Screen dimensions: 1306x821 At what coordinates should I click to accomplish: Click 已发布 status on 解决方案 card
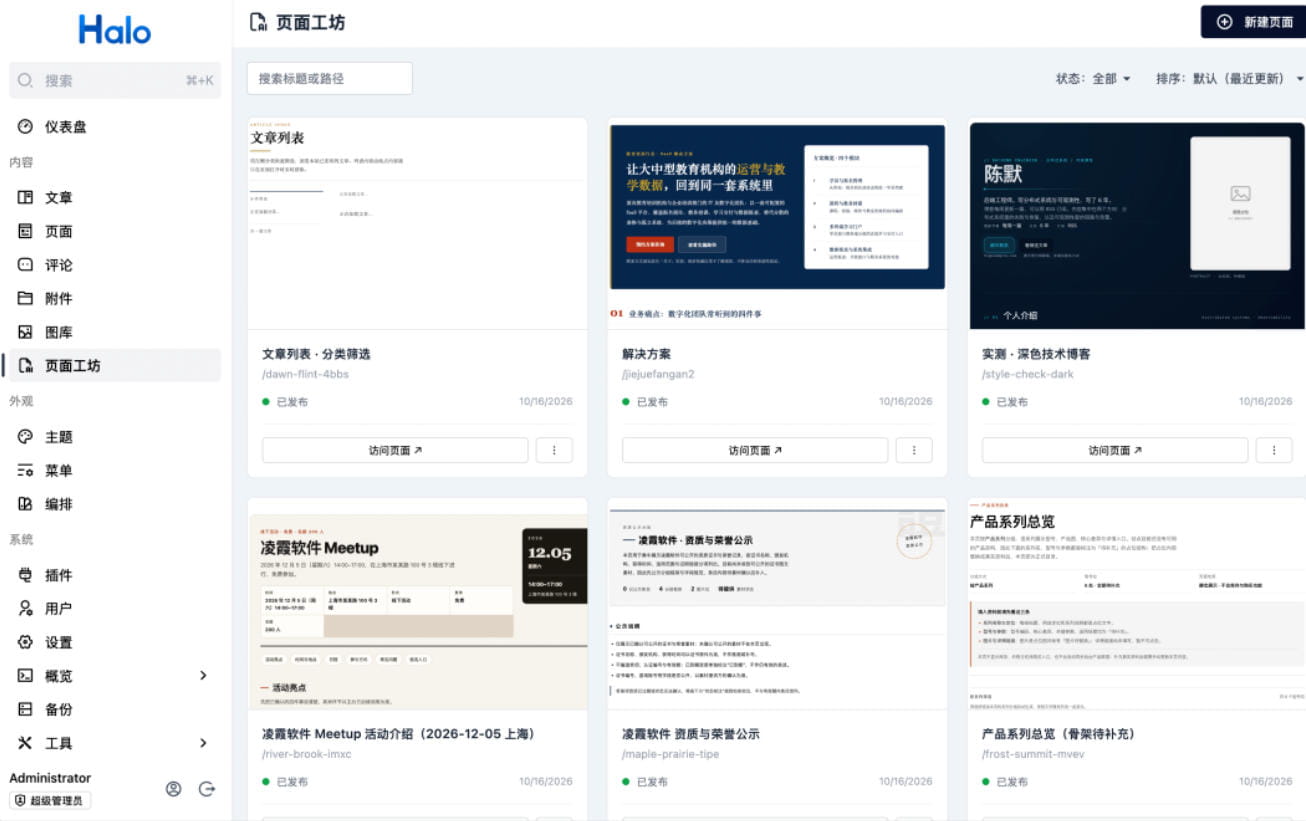coord(645,402)
